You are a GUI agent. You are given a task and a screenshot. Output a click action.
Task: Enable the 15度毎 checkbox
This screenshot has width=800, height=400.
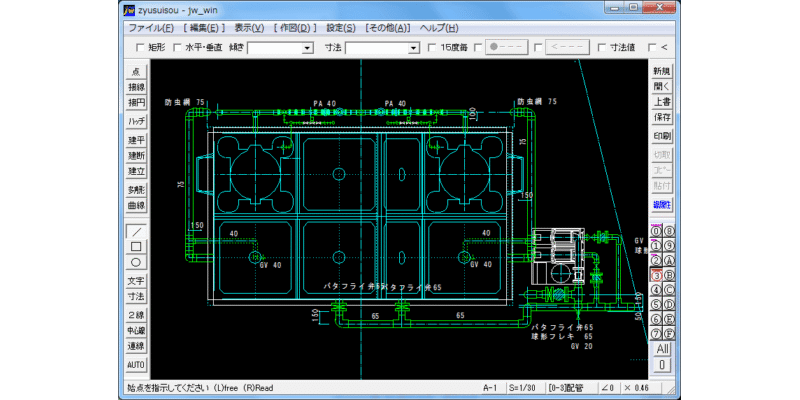click(x=432, y=47)
